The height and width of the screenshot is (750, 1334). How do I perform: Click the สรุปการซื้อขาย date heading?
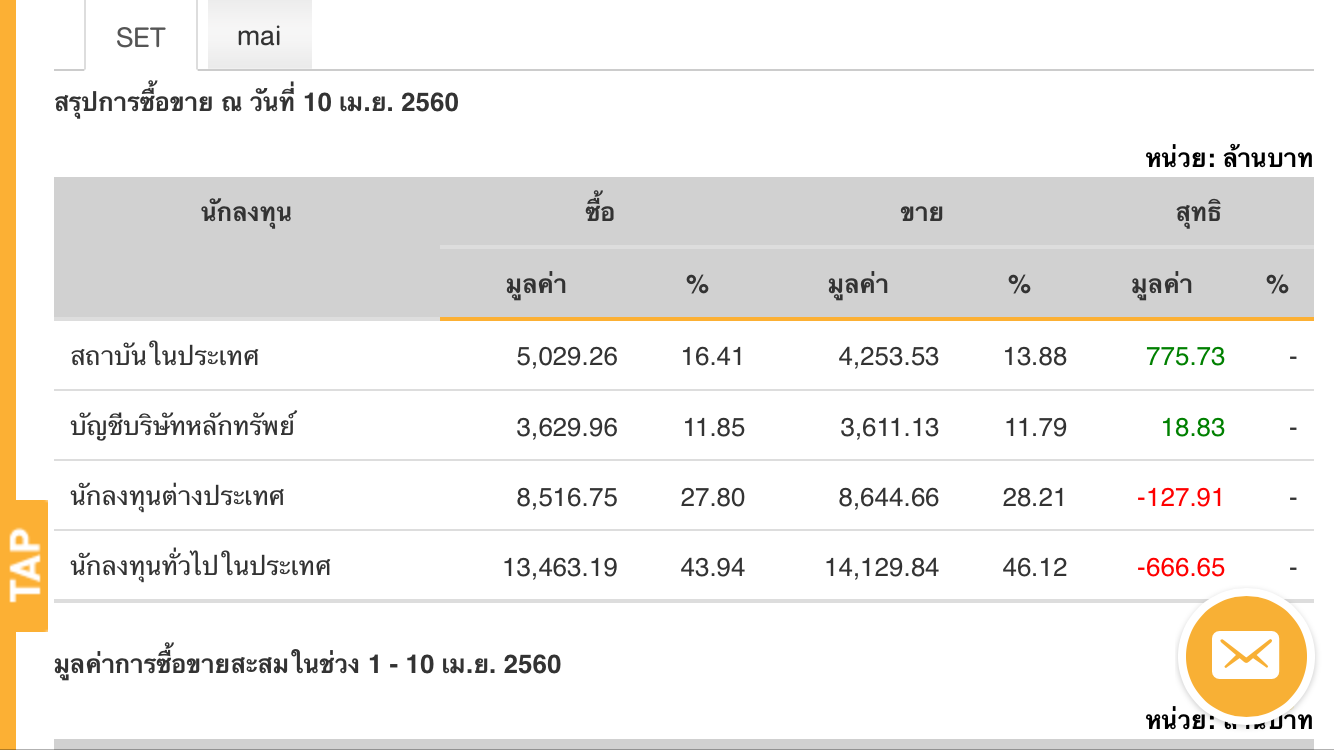pyautogui.click(x=256, y=102)
